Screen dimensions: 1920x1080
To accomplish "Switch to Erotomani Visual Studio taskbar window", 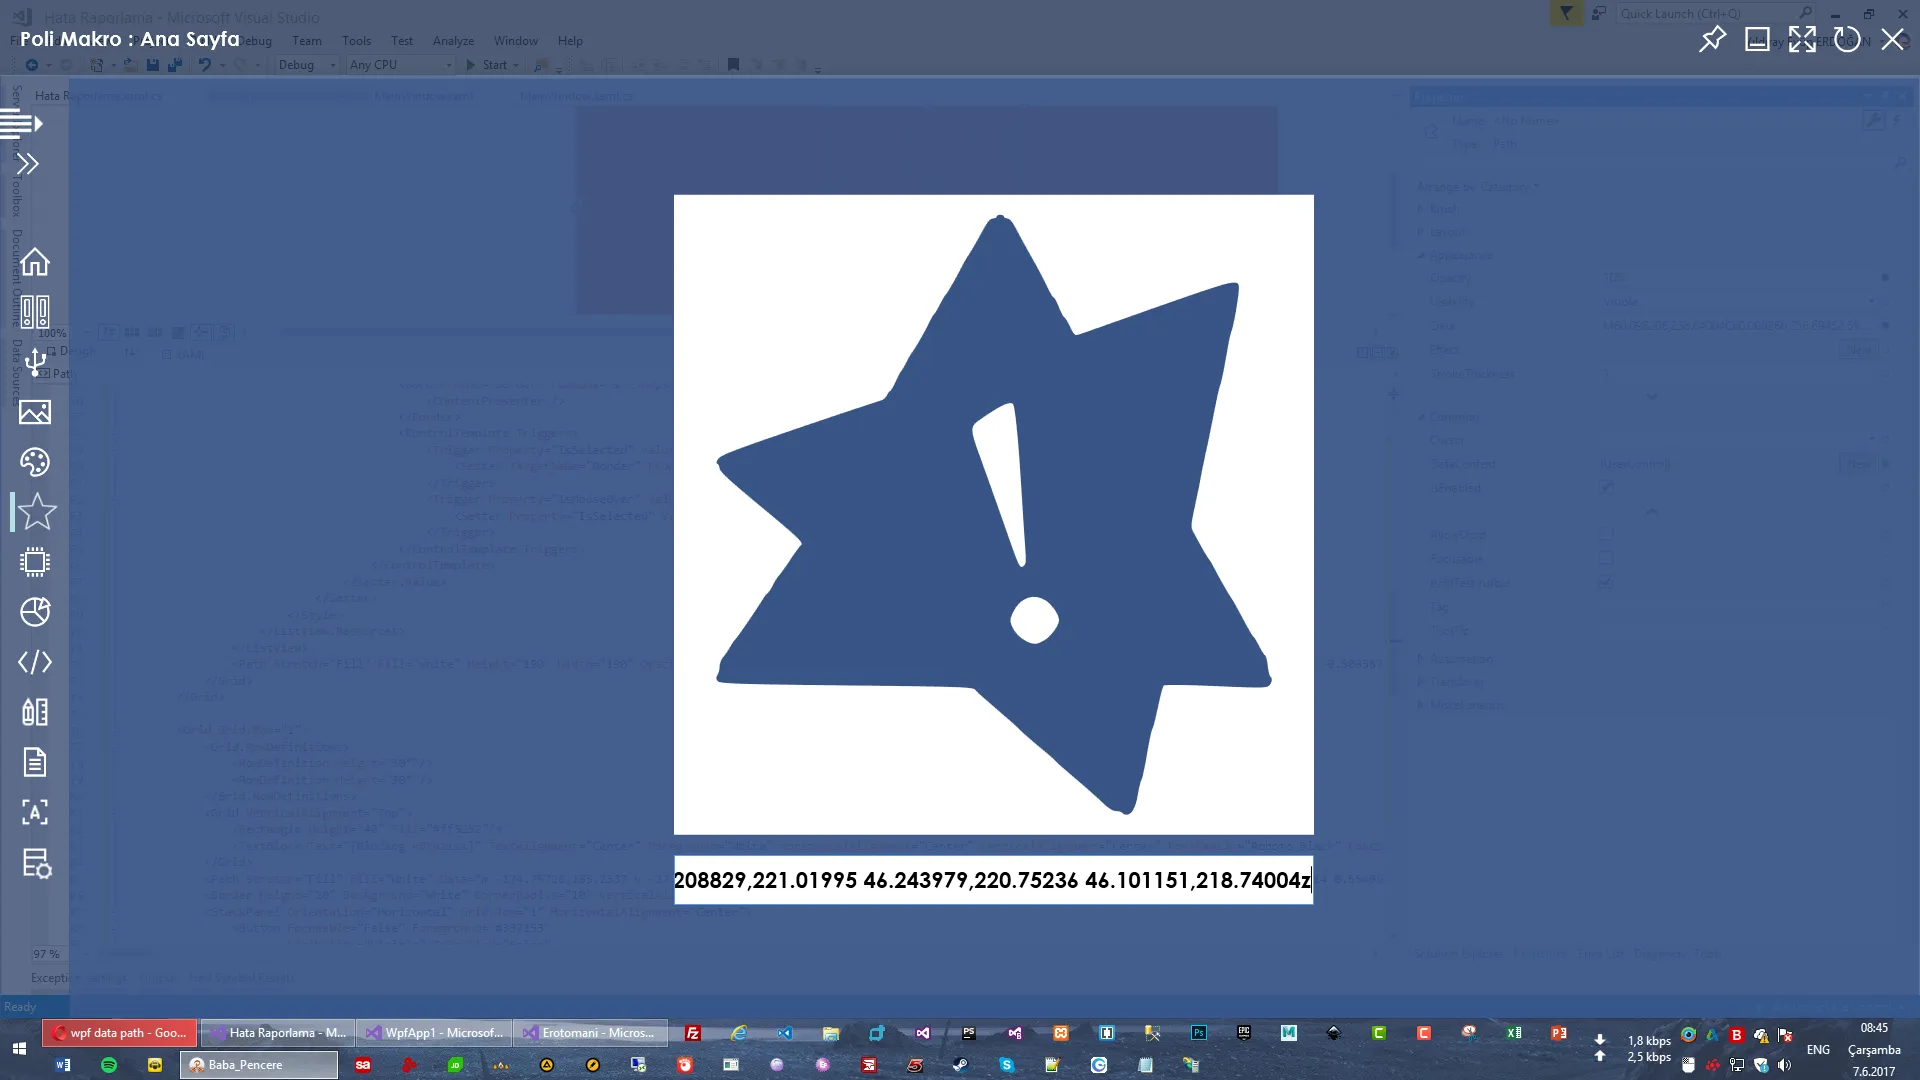I will tap(590, 1033).
